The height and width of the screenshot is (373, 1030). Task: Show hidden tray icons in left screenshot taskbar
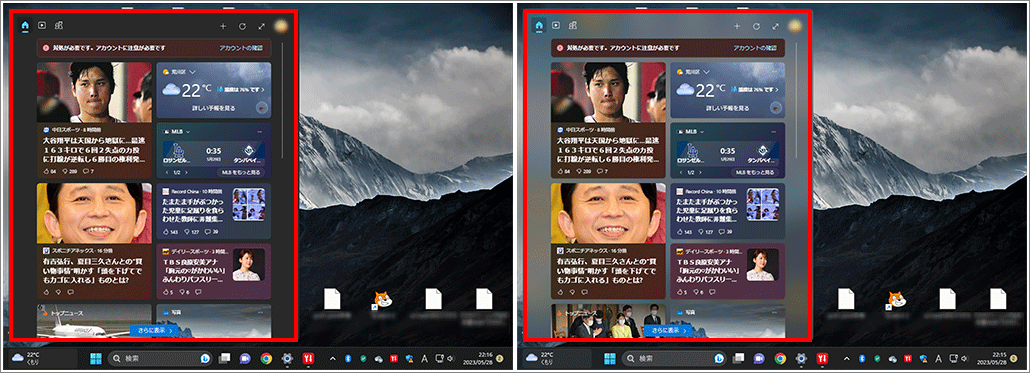coord(332,359)
